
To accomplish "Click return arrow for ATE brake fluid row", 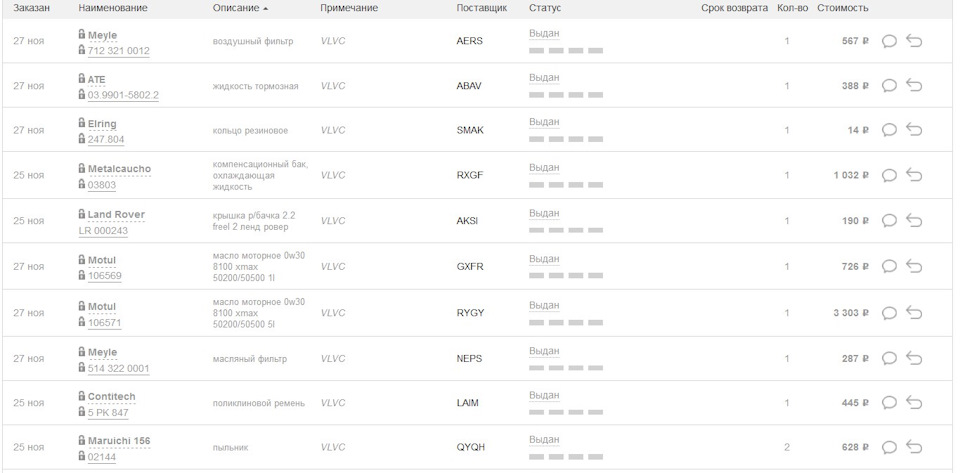I will coord(913,86).
